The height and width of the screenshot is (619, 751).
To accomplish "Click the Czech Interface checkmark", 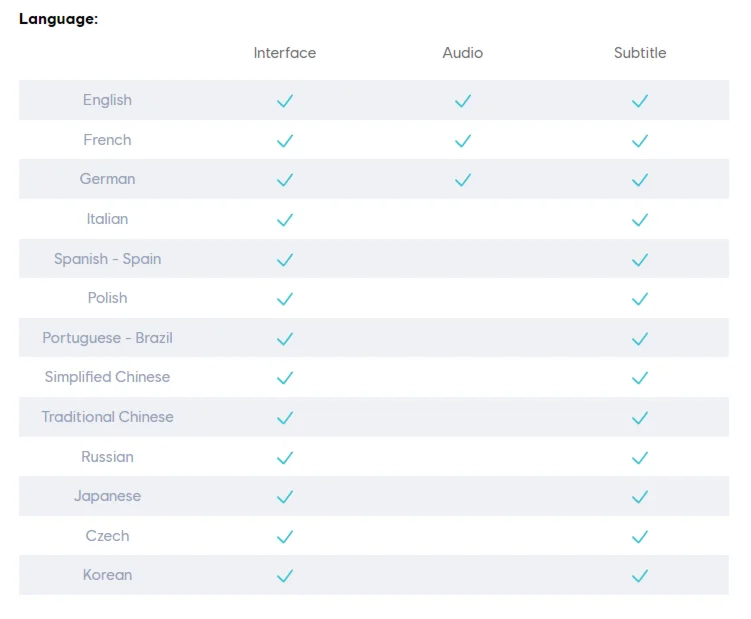I will point(285,537).
